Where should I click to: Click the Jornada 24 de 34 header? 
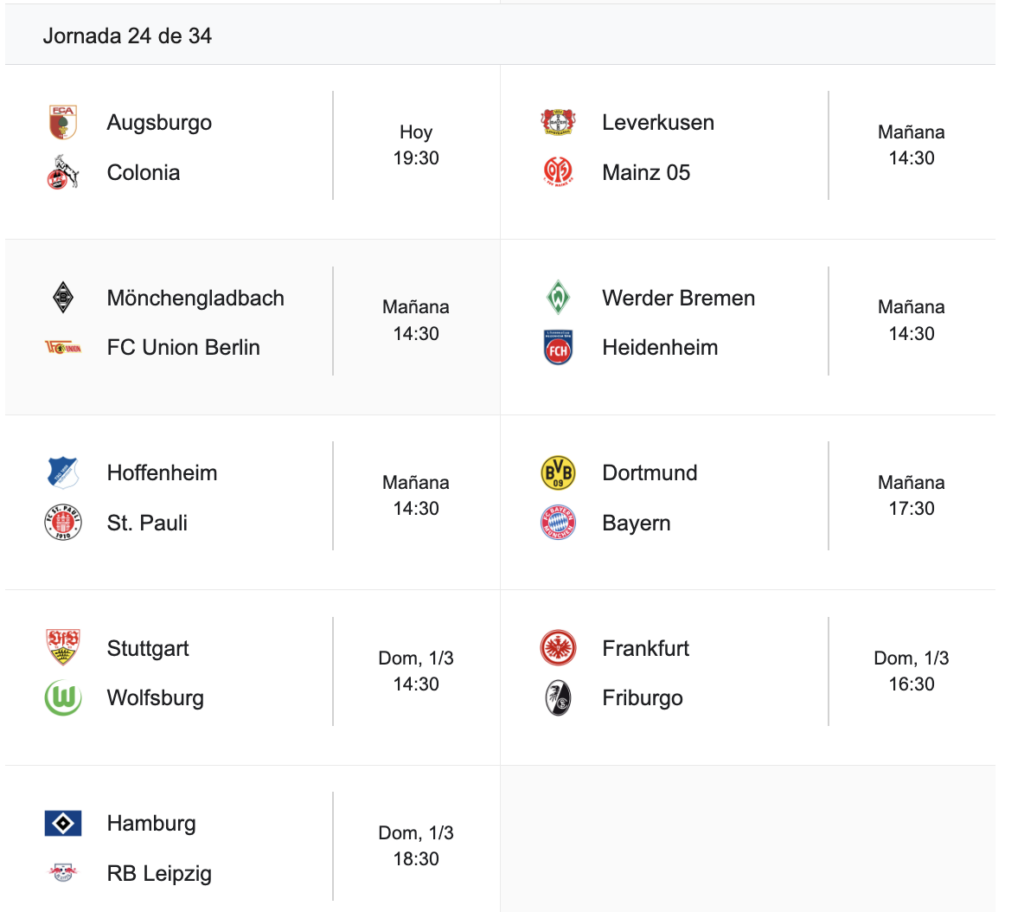click(127, 36)
